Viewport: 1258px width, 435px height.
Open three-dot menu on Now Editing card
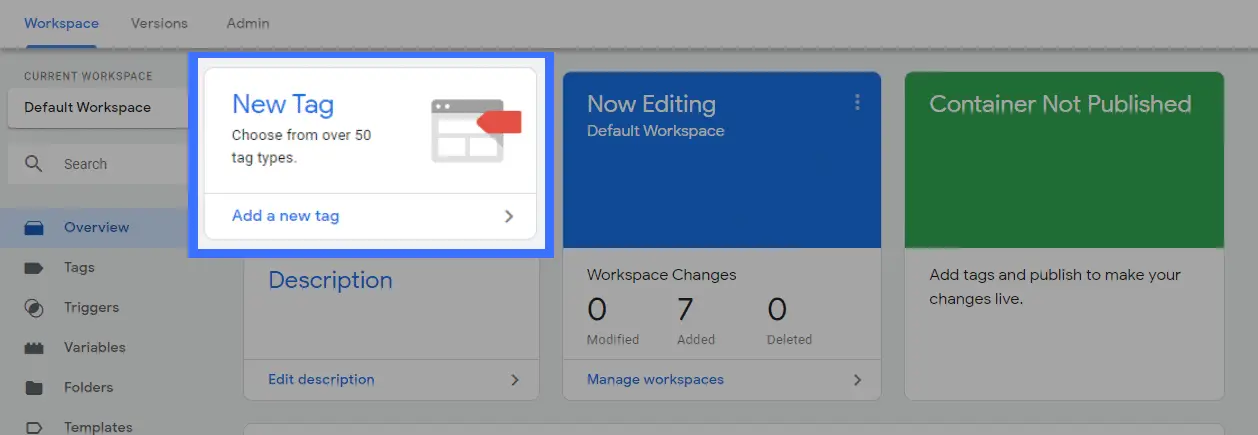click(x=856, y=102)
